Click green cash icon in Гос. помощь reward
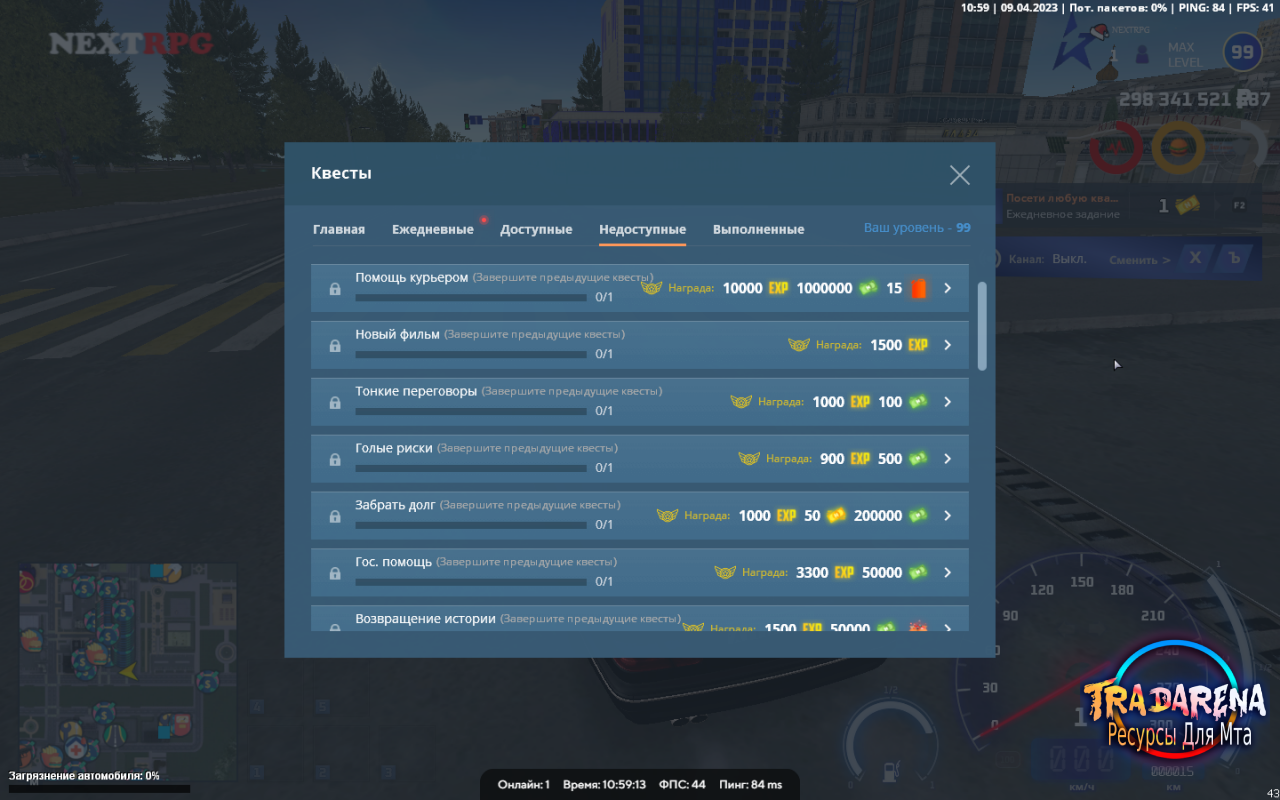 918,573
